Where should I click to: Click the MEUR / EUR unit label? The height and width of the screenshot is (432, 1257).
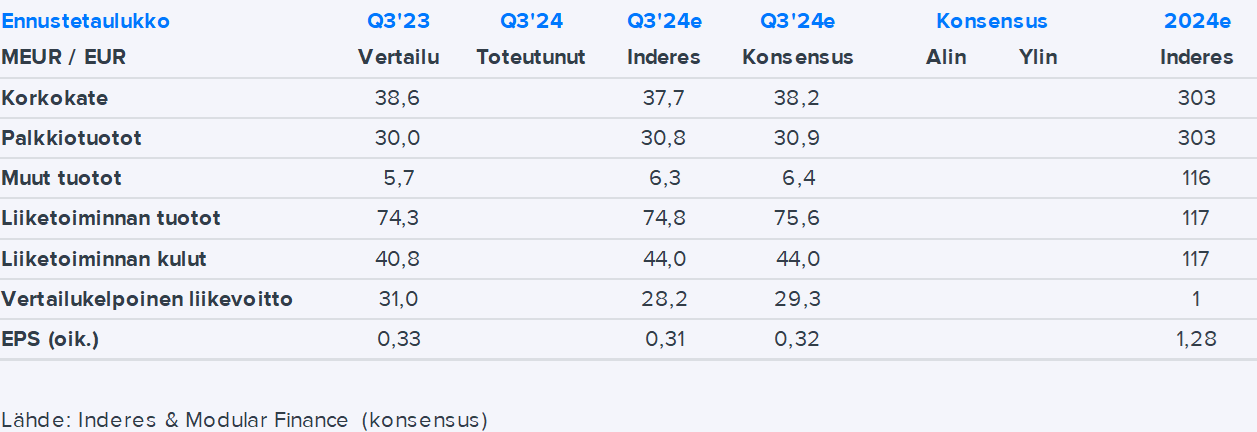point(64,57)
